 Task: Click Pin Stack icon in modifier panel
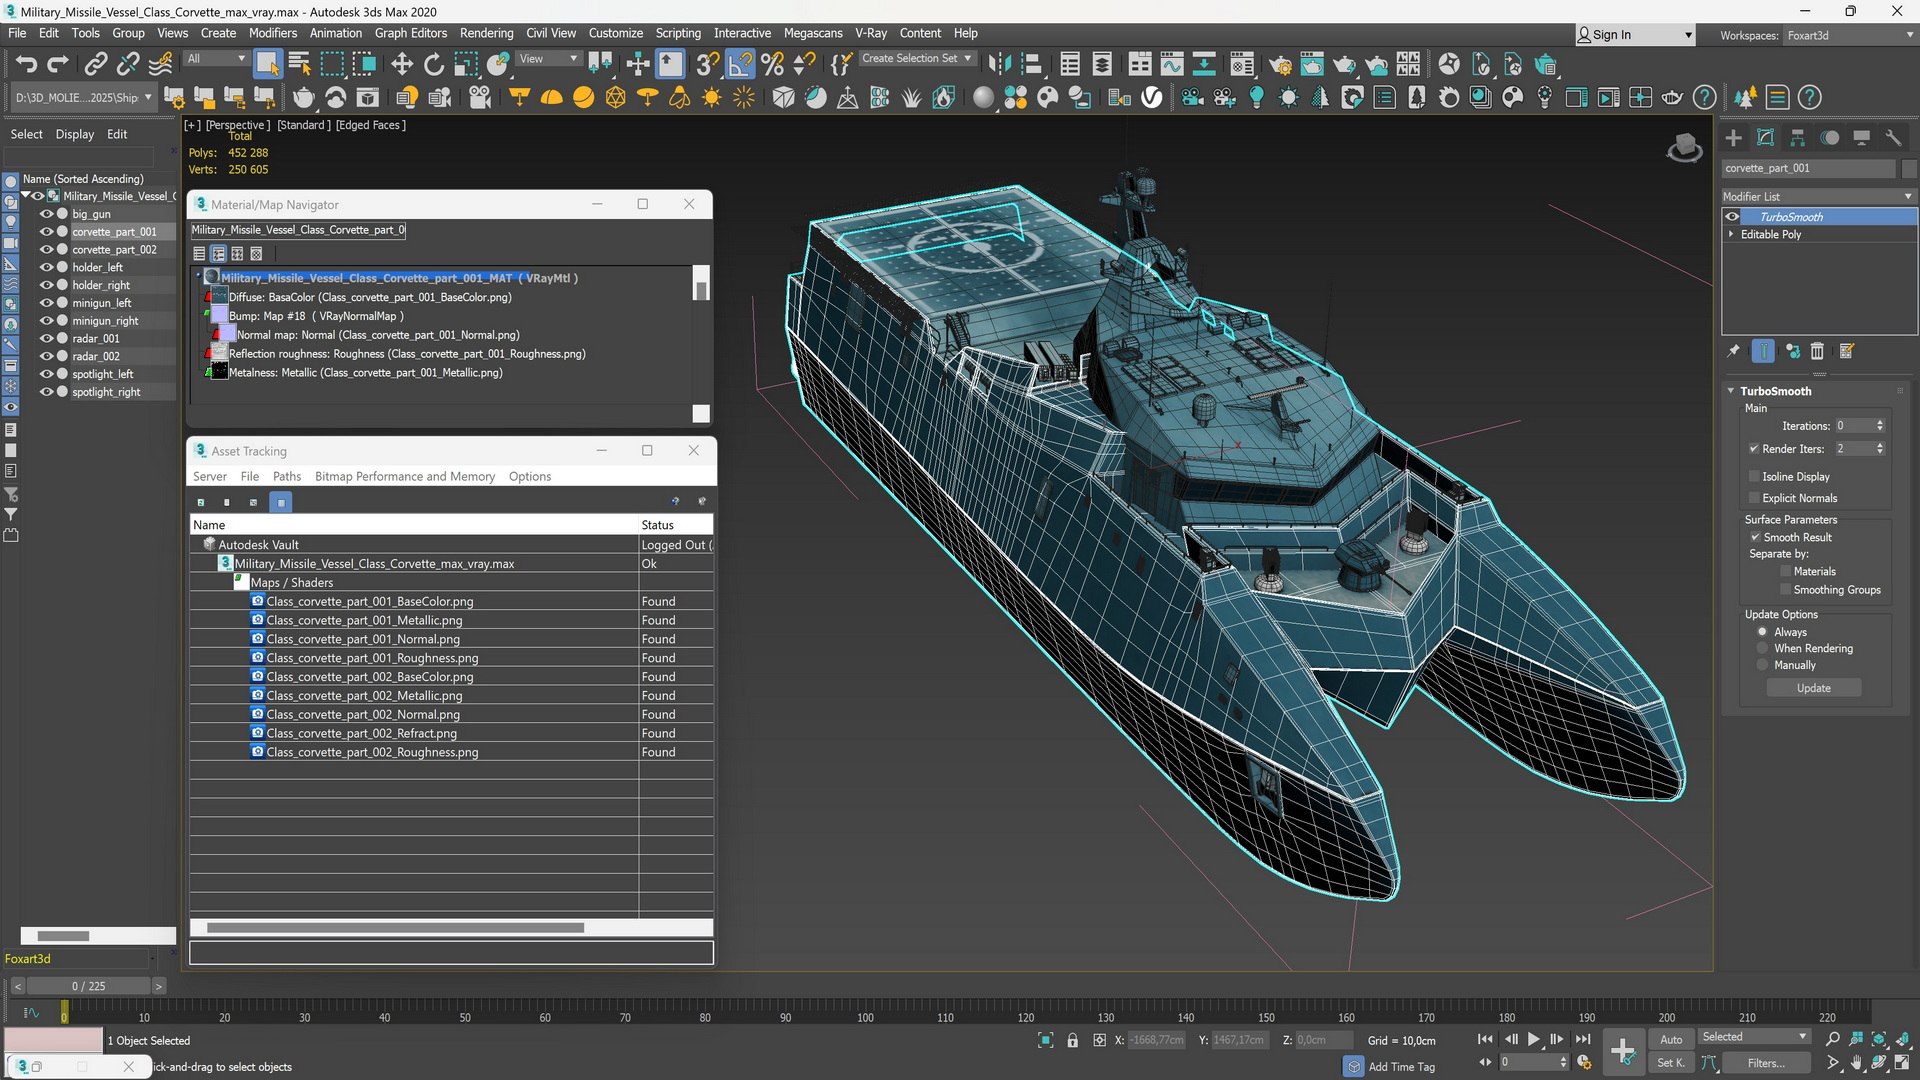click(1734, 351)
